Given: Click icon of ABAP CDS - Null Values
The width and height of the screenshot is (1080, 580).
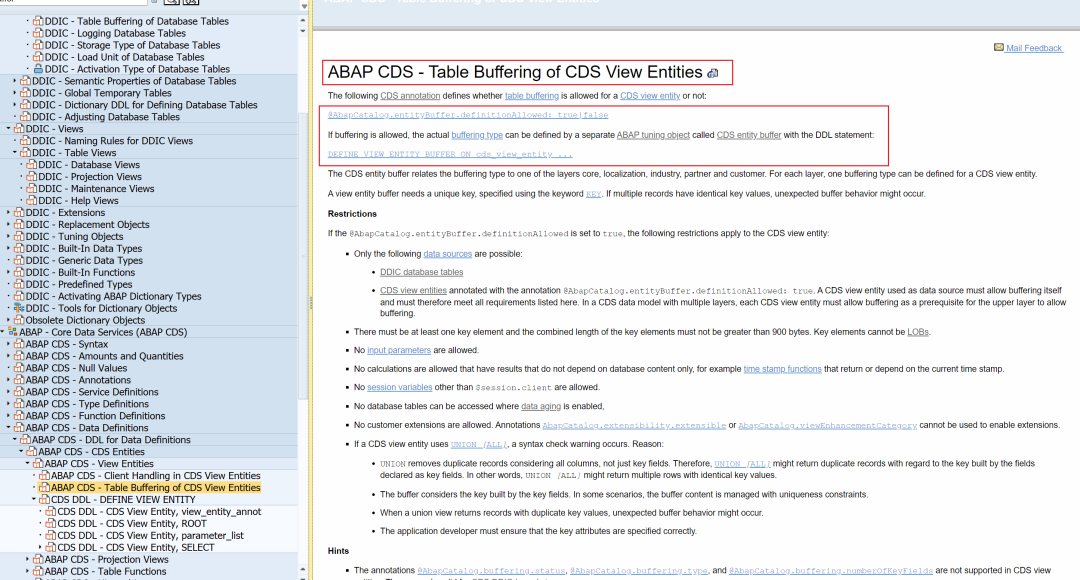Looking at the screenshot, I should [x=19, y=369].
